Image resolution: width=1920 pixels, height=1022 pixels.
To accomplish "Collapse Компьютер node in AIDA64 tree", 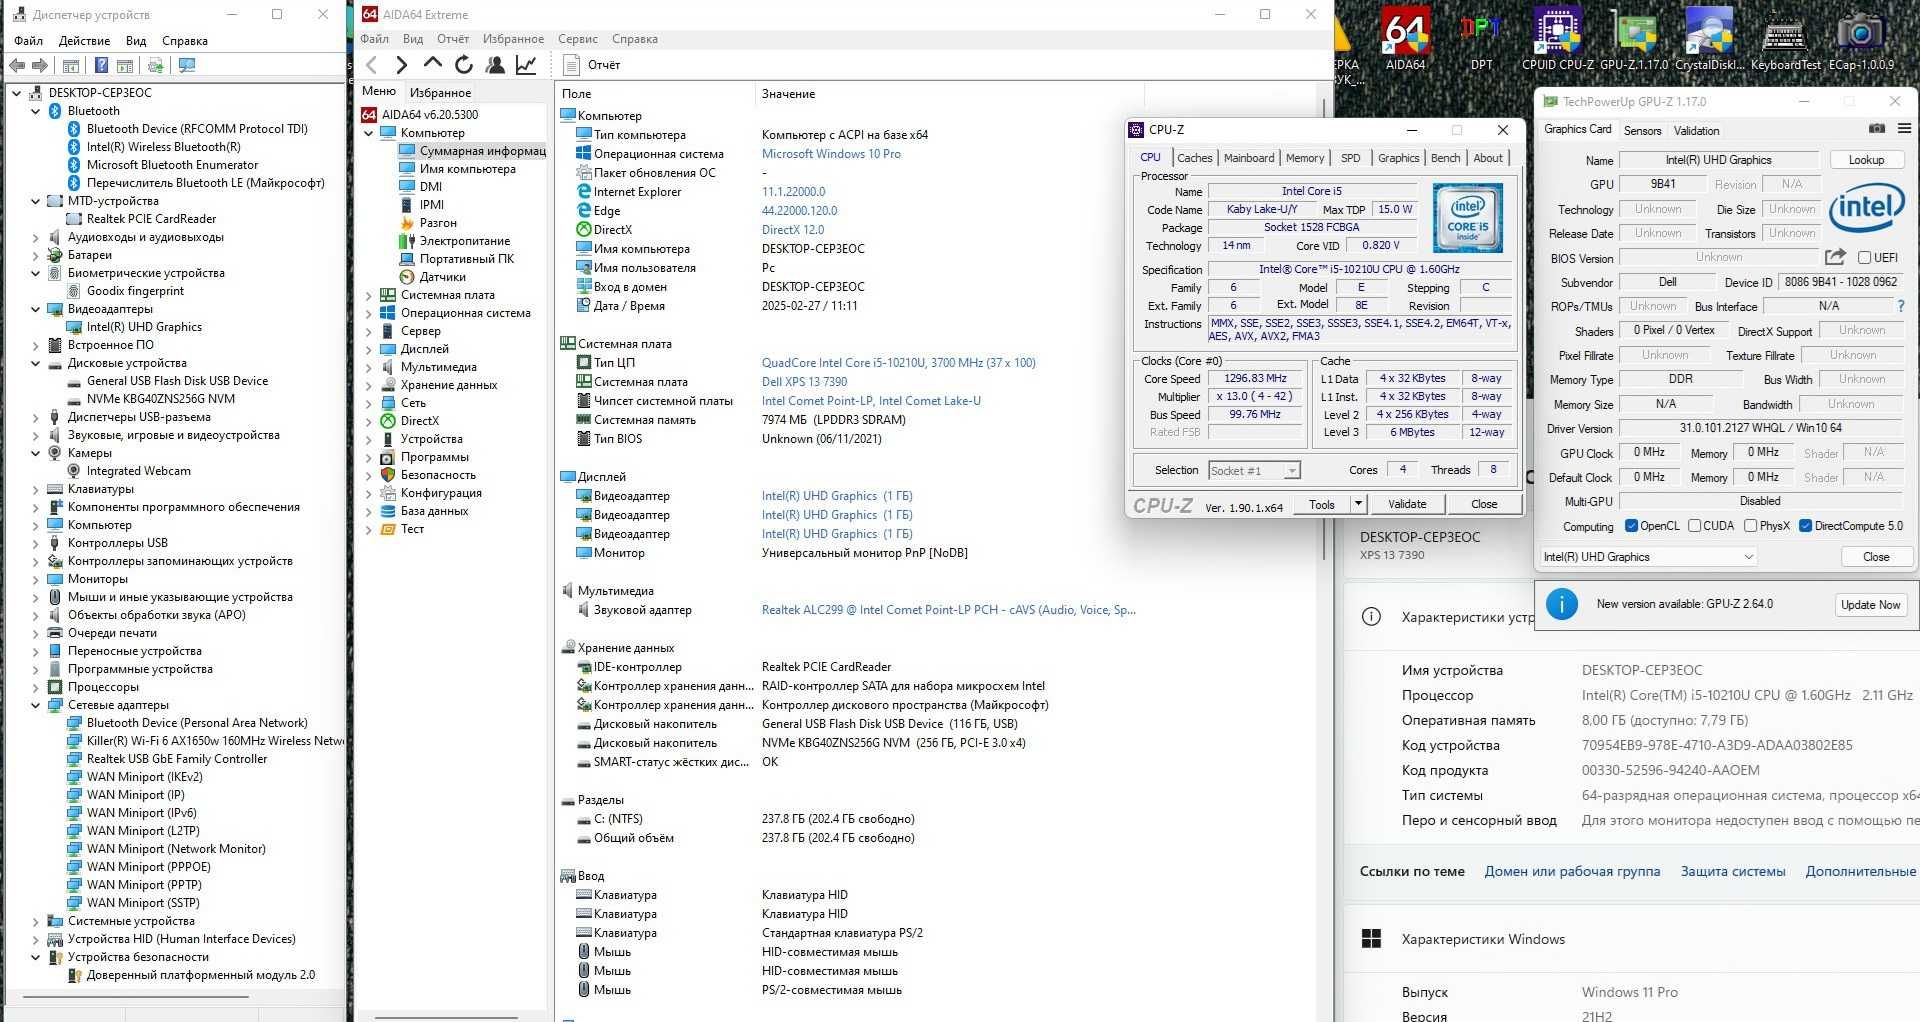I will 368,133.
